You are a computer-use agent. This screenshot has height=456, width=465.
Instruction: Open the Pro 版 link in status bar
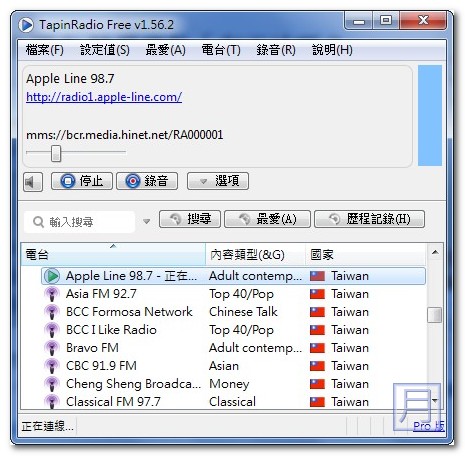point(429,426)
